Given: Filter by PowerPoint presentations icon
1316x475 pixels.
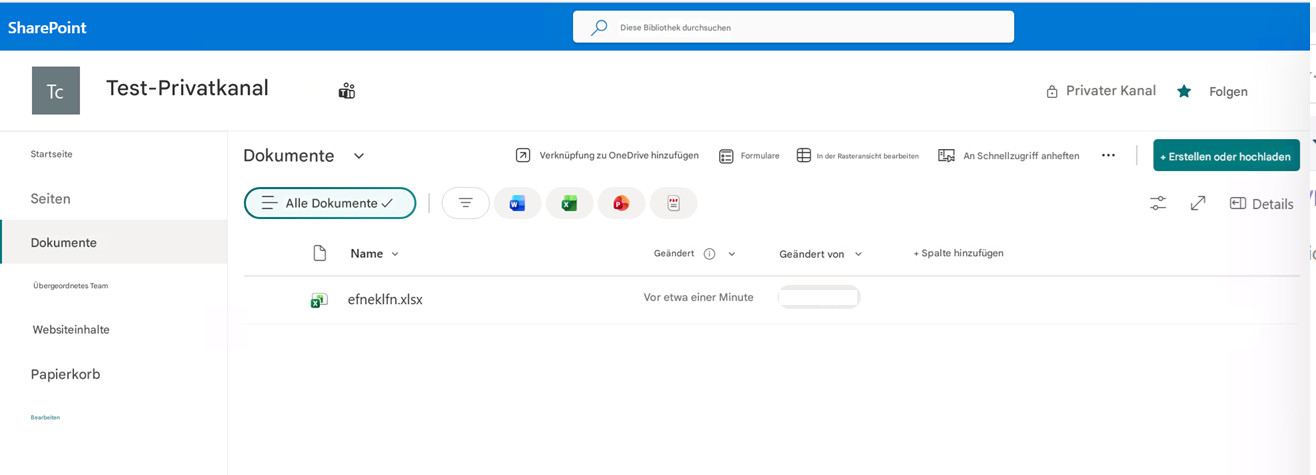Looking at the screenshot, I should click(621, 204).
